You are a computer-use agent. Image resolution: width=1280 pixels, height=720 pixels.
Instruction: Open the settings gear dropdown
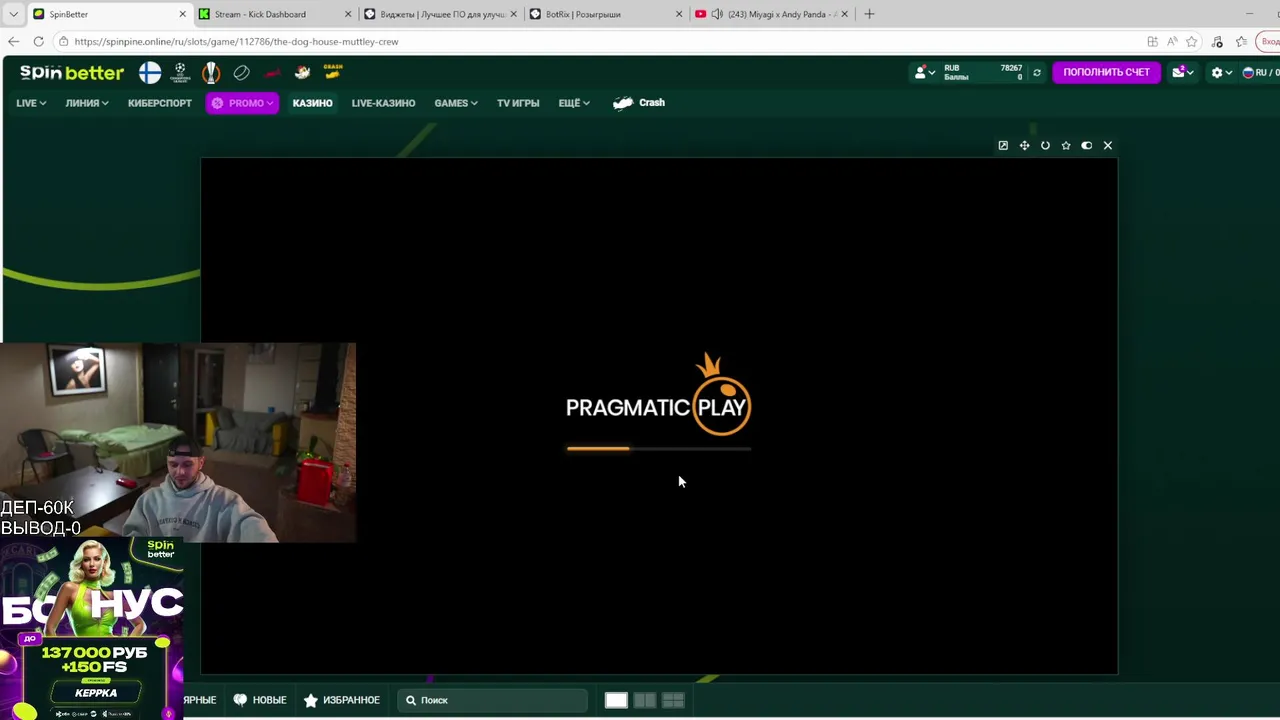(x=1221, y=73)
